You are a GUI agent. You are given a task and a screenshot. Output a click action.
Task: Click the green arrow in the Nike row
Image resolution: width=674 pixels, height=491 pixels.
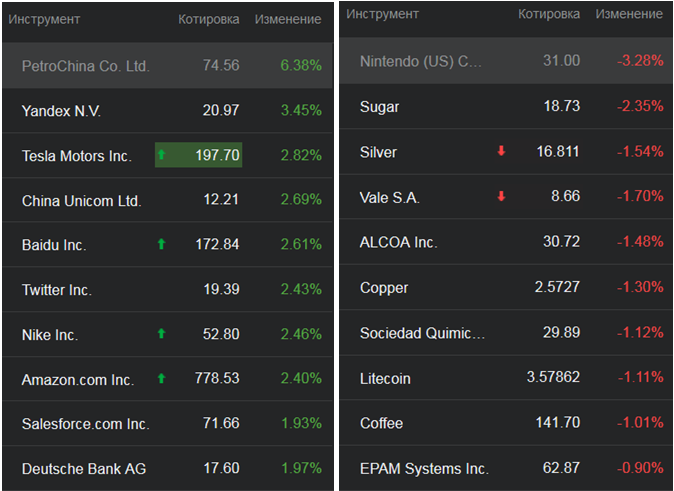coord(161,334)
